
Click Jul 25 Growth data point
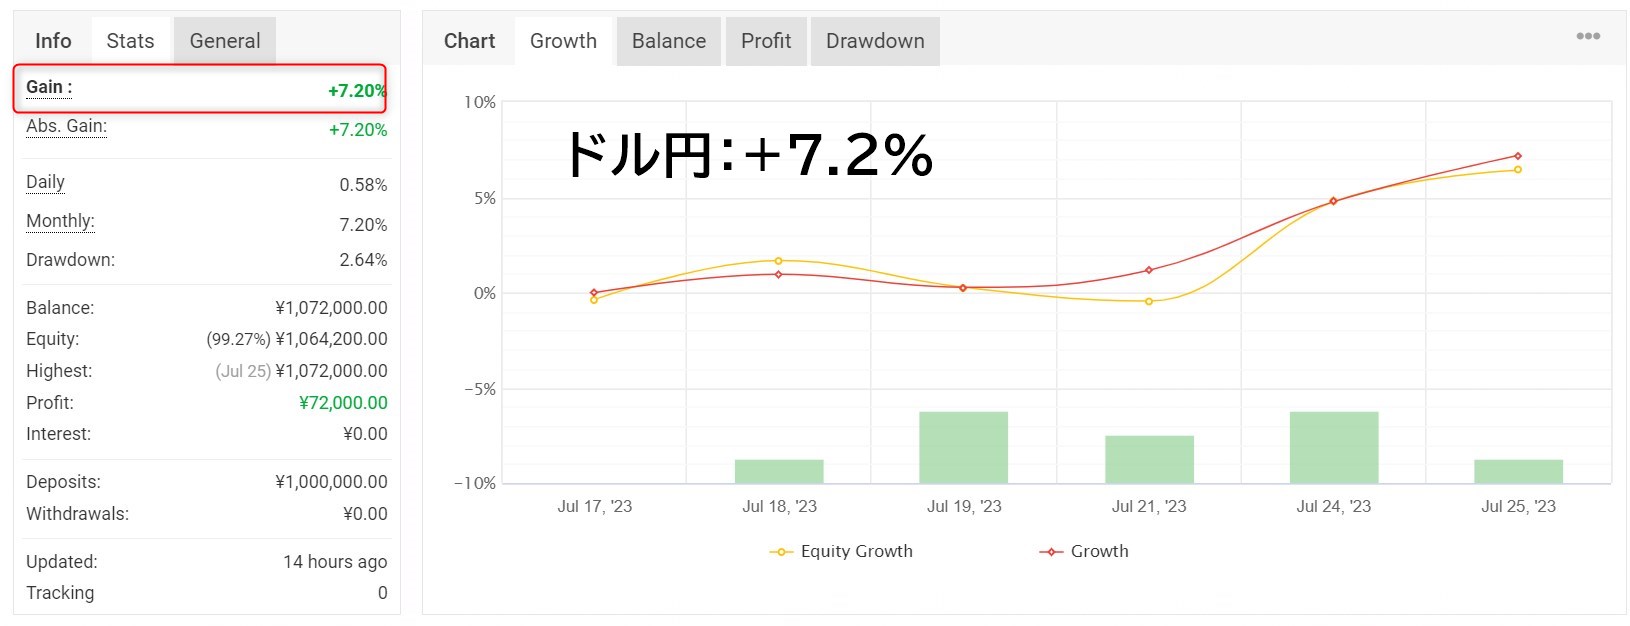click(1518, 156)
